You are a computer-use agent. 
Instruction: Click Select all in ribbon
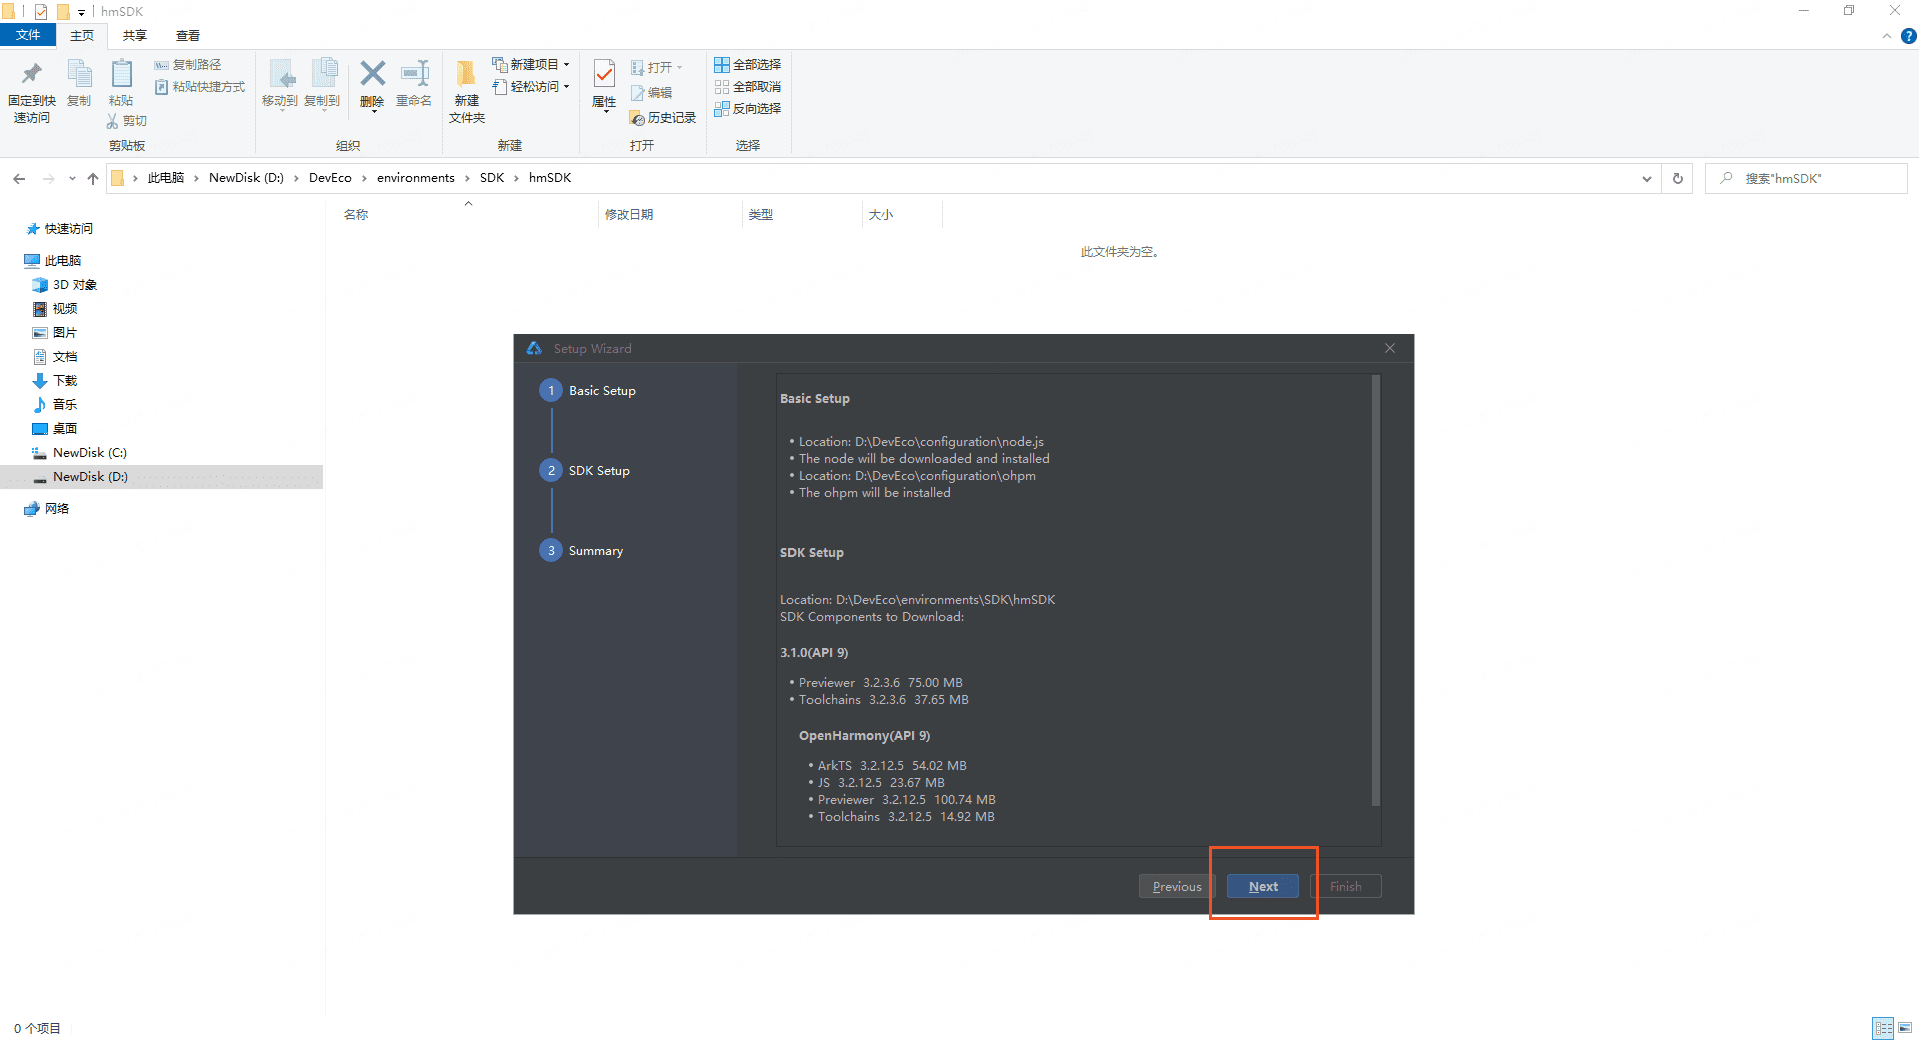pos(747,65)
